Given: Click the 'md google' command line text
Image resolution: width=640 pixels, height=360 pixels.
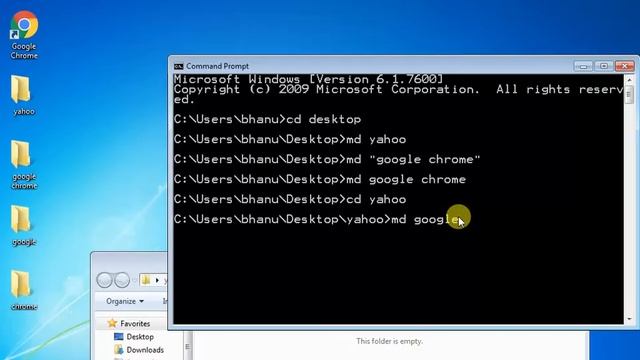Looking at the screenshot, I should pyautogui.click(x=425, y=219).
